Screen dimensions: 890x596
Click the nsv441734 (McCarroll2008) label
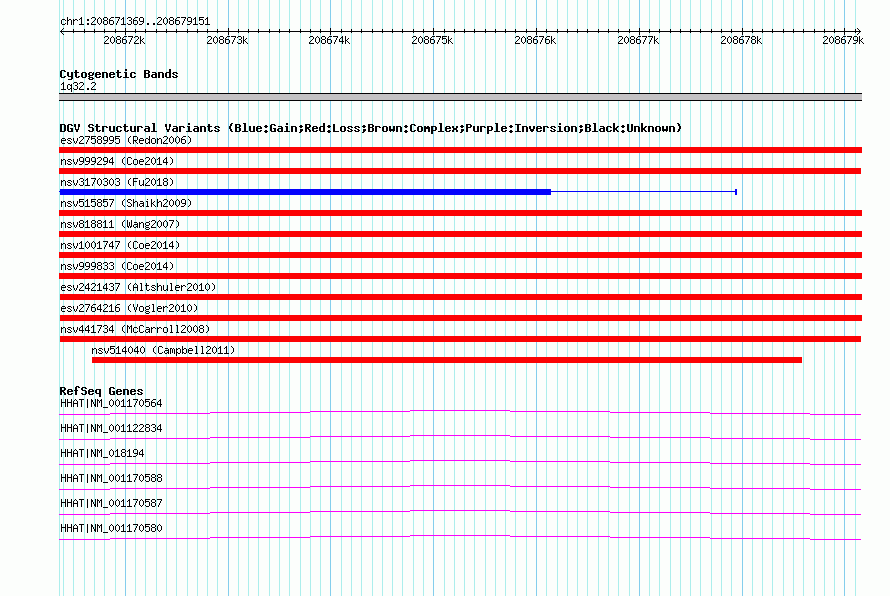[x=135, y=329]
